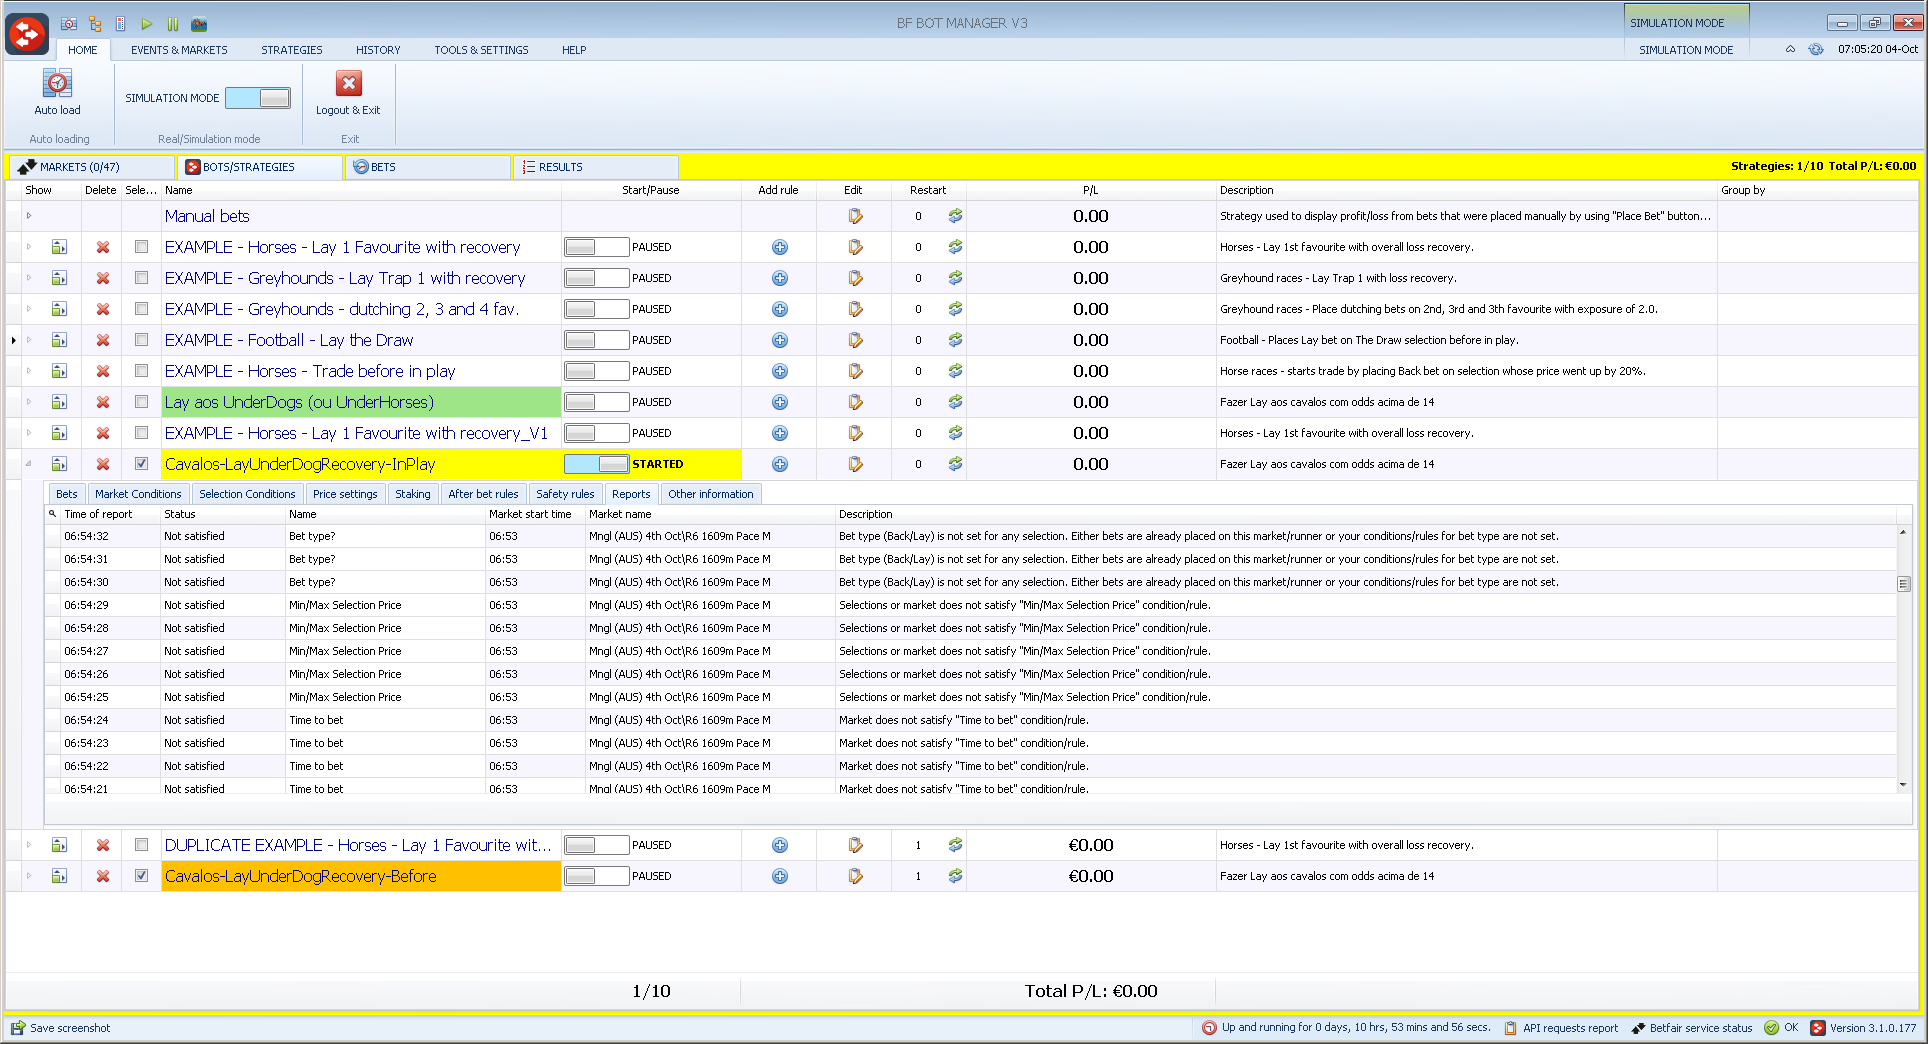Select report row at 06:54:29
1928x1044 pixels.
click(970, 605)
